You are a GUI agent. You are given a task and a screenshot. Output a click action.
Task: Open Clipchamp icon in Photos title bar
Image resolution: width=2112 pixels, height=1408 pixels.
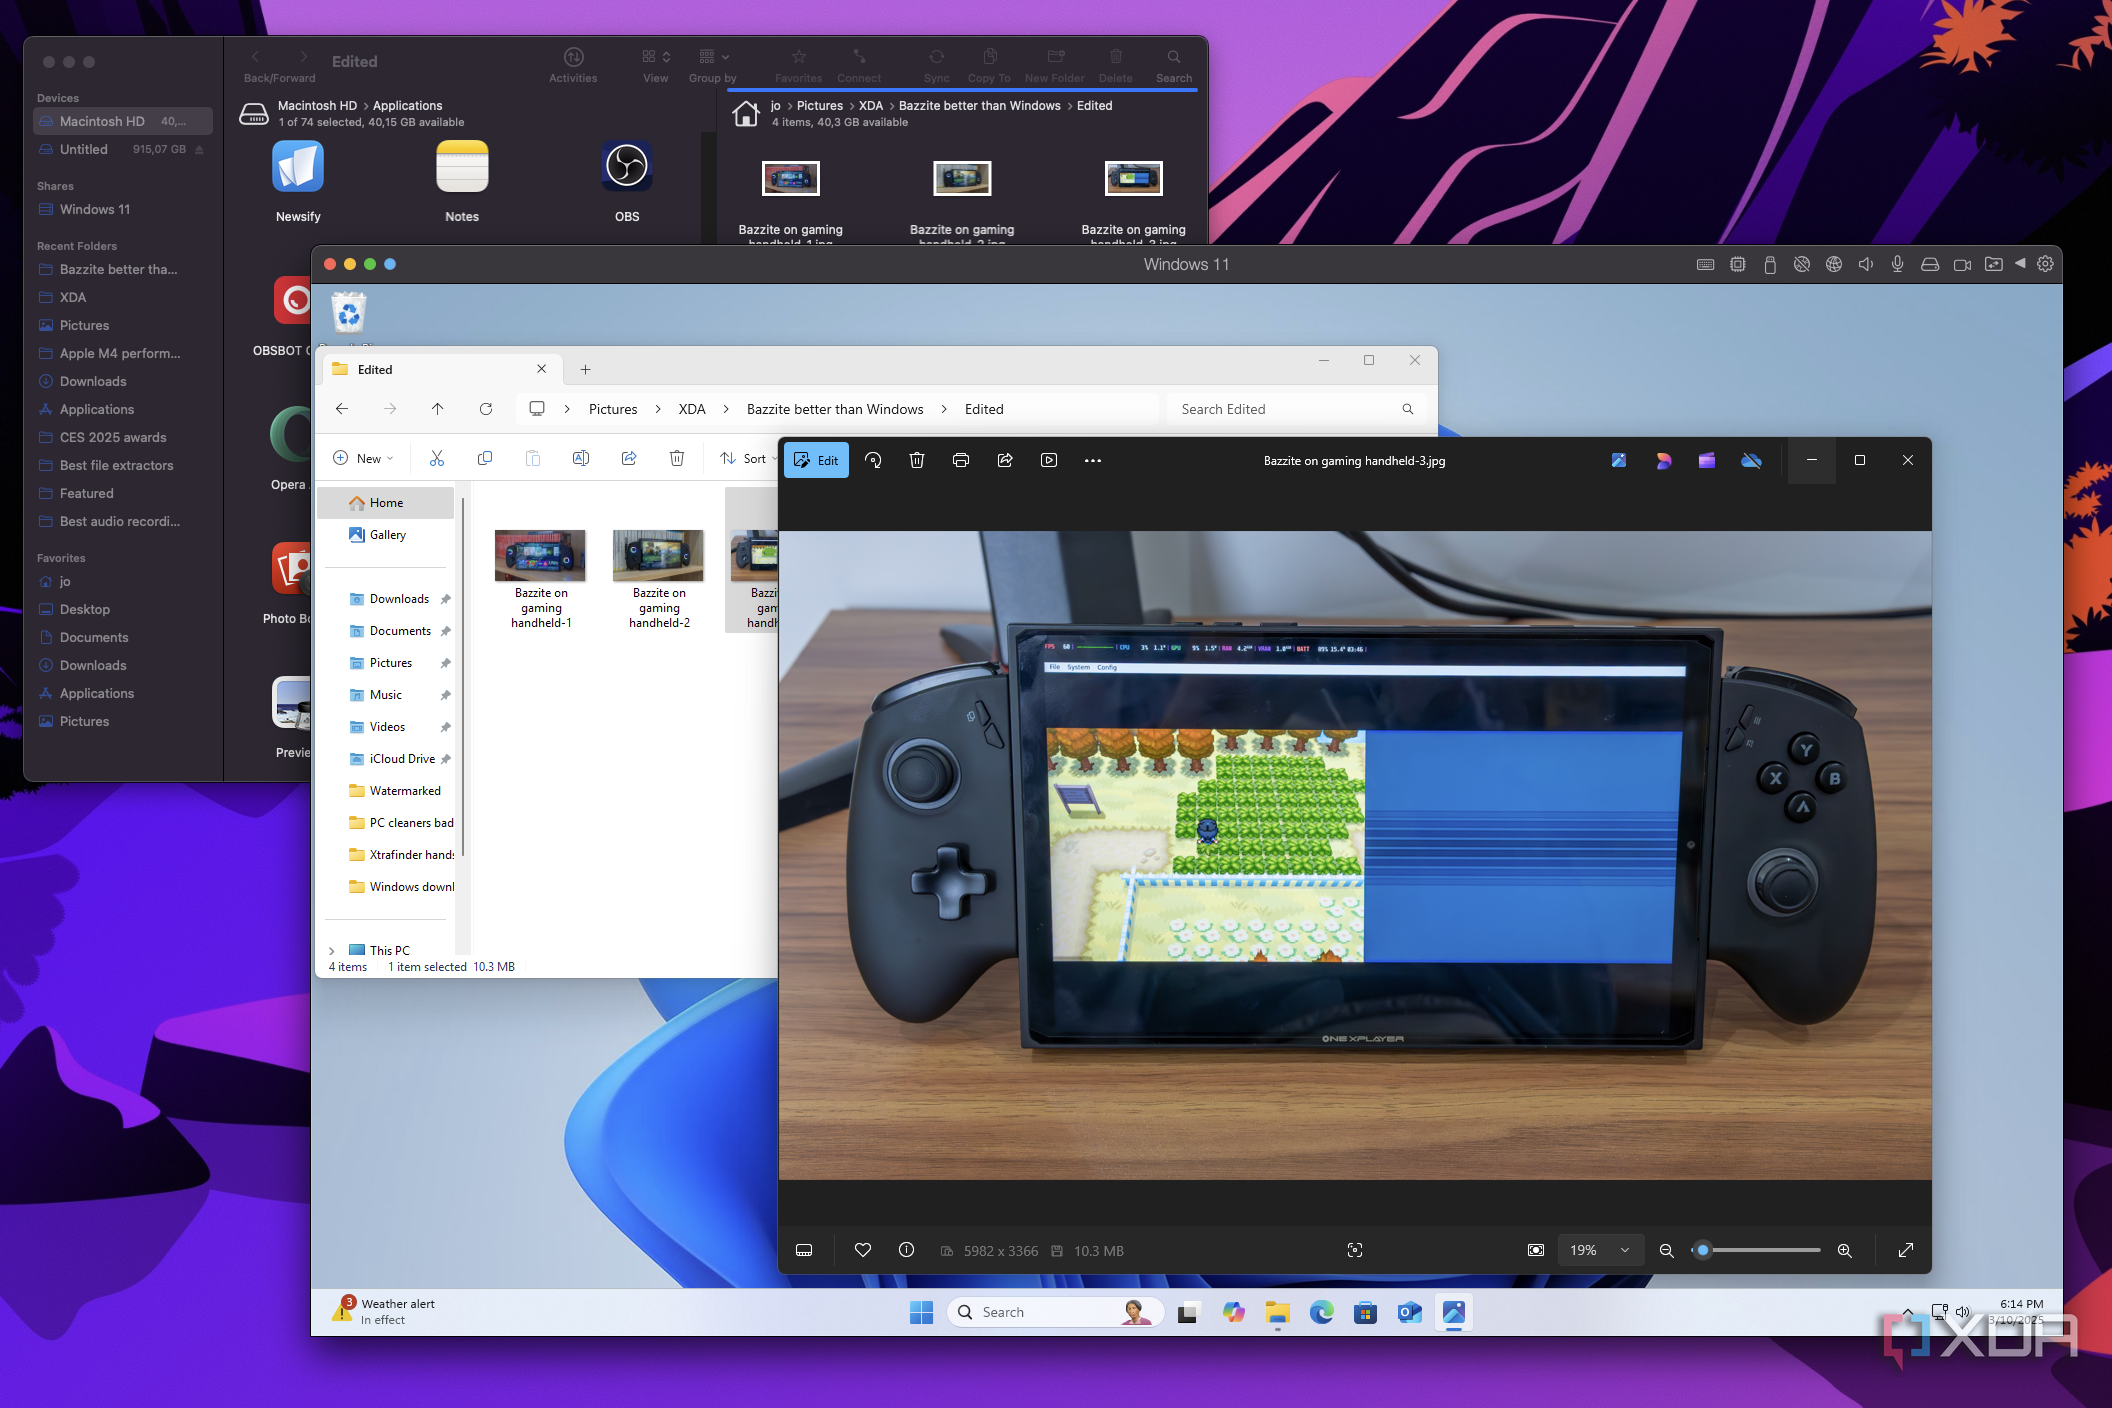click(1707, 460)
